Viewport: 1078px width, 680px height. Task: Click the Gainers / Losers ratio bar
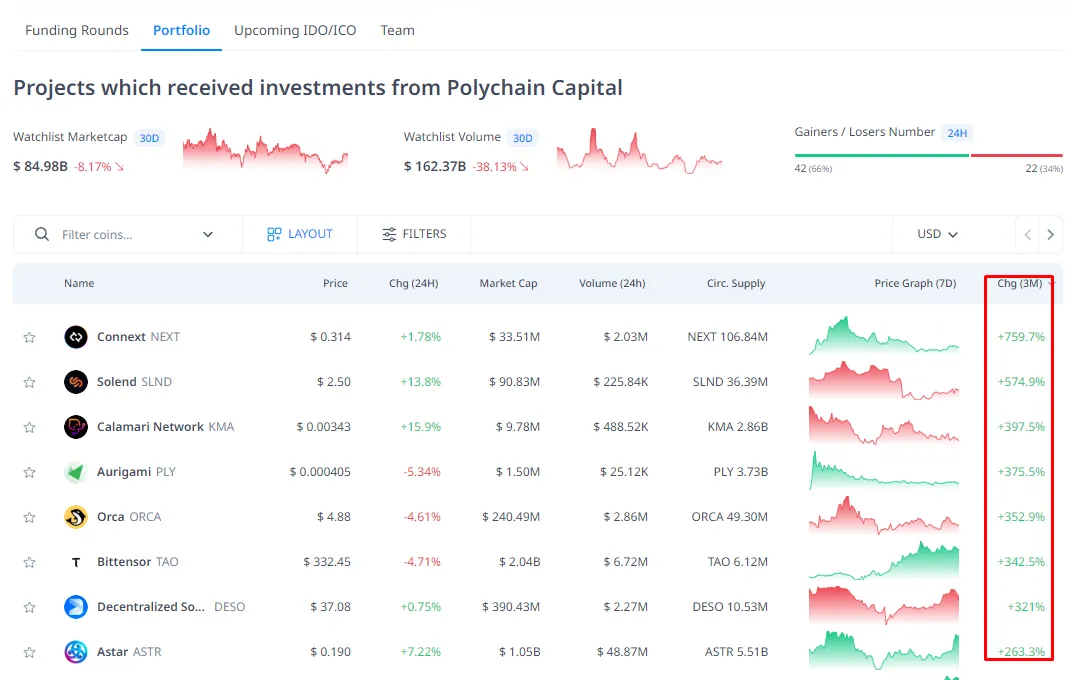928,155
